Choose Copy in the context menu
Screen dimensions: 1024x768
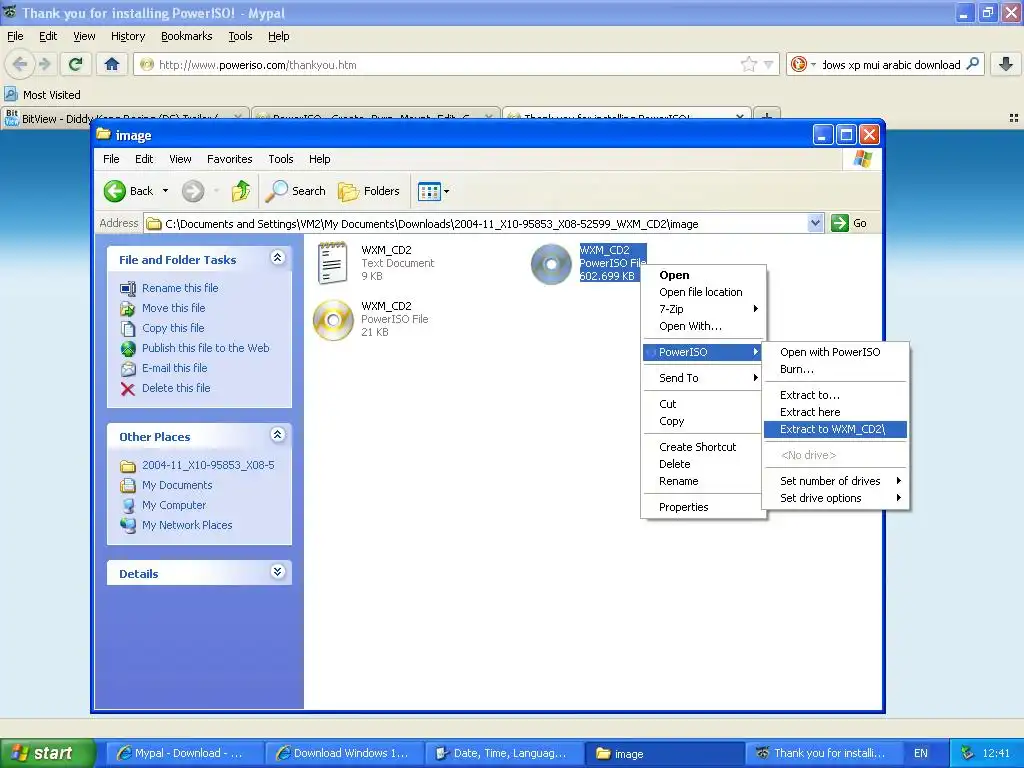click(x=703, y=421)
